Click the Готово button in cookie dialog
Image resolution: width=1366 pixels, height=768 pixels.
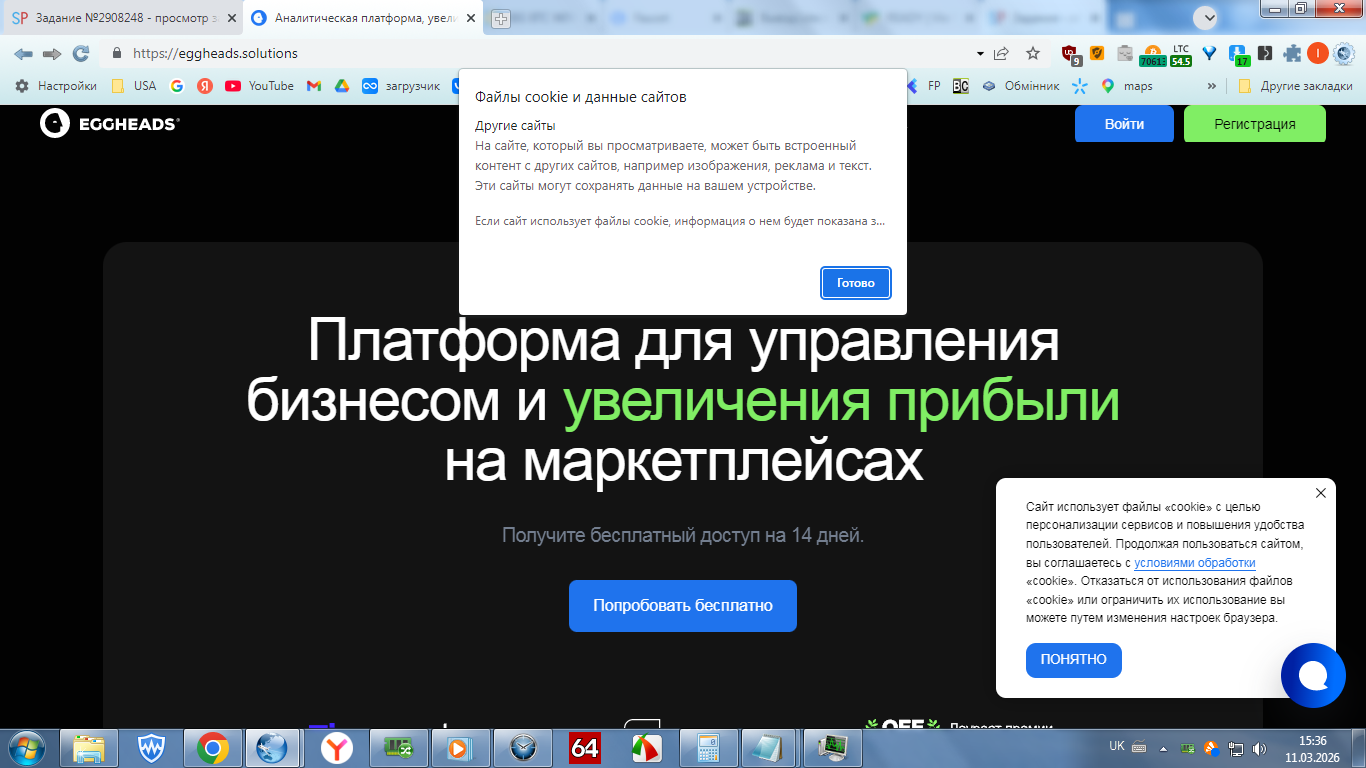coord(856,283)
